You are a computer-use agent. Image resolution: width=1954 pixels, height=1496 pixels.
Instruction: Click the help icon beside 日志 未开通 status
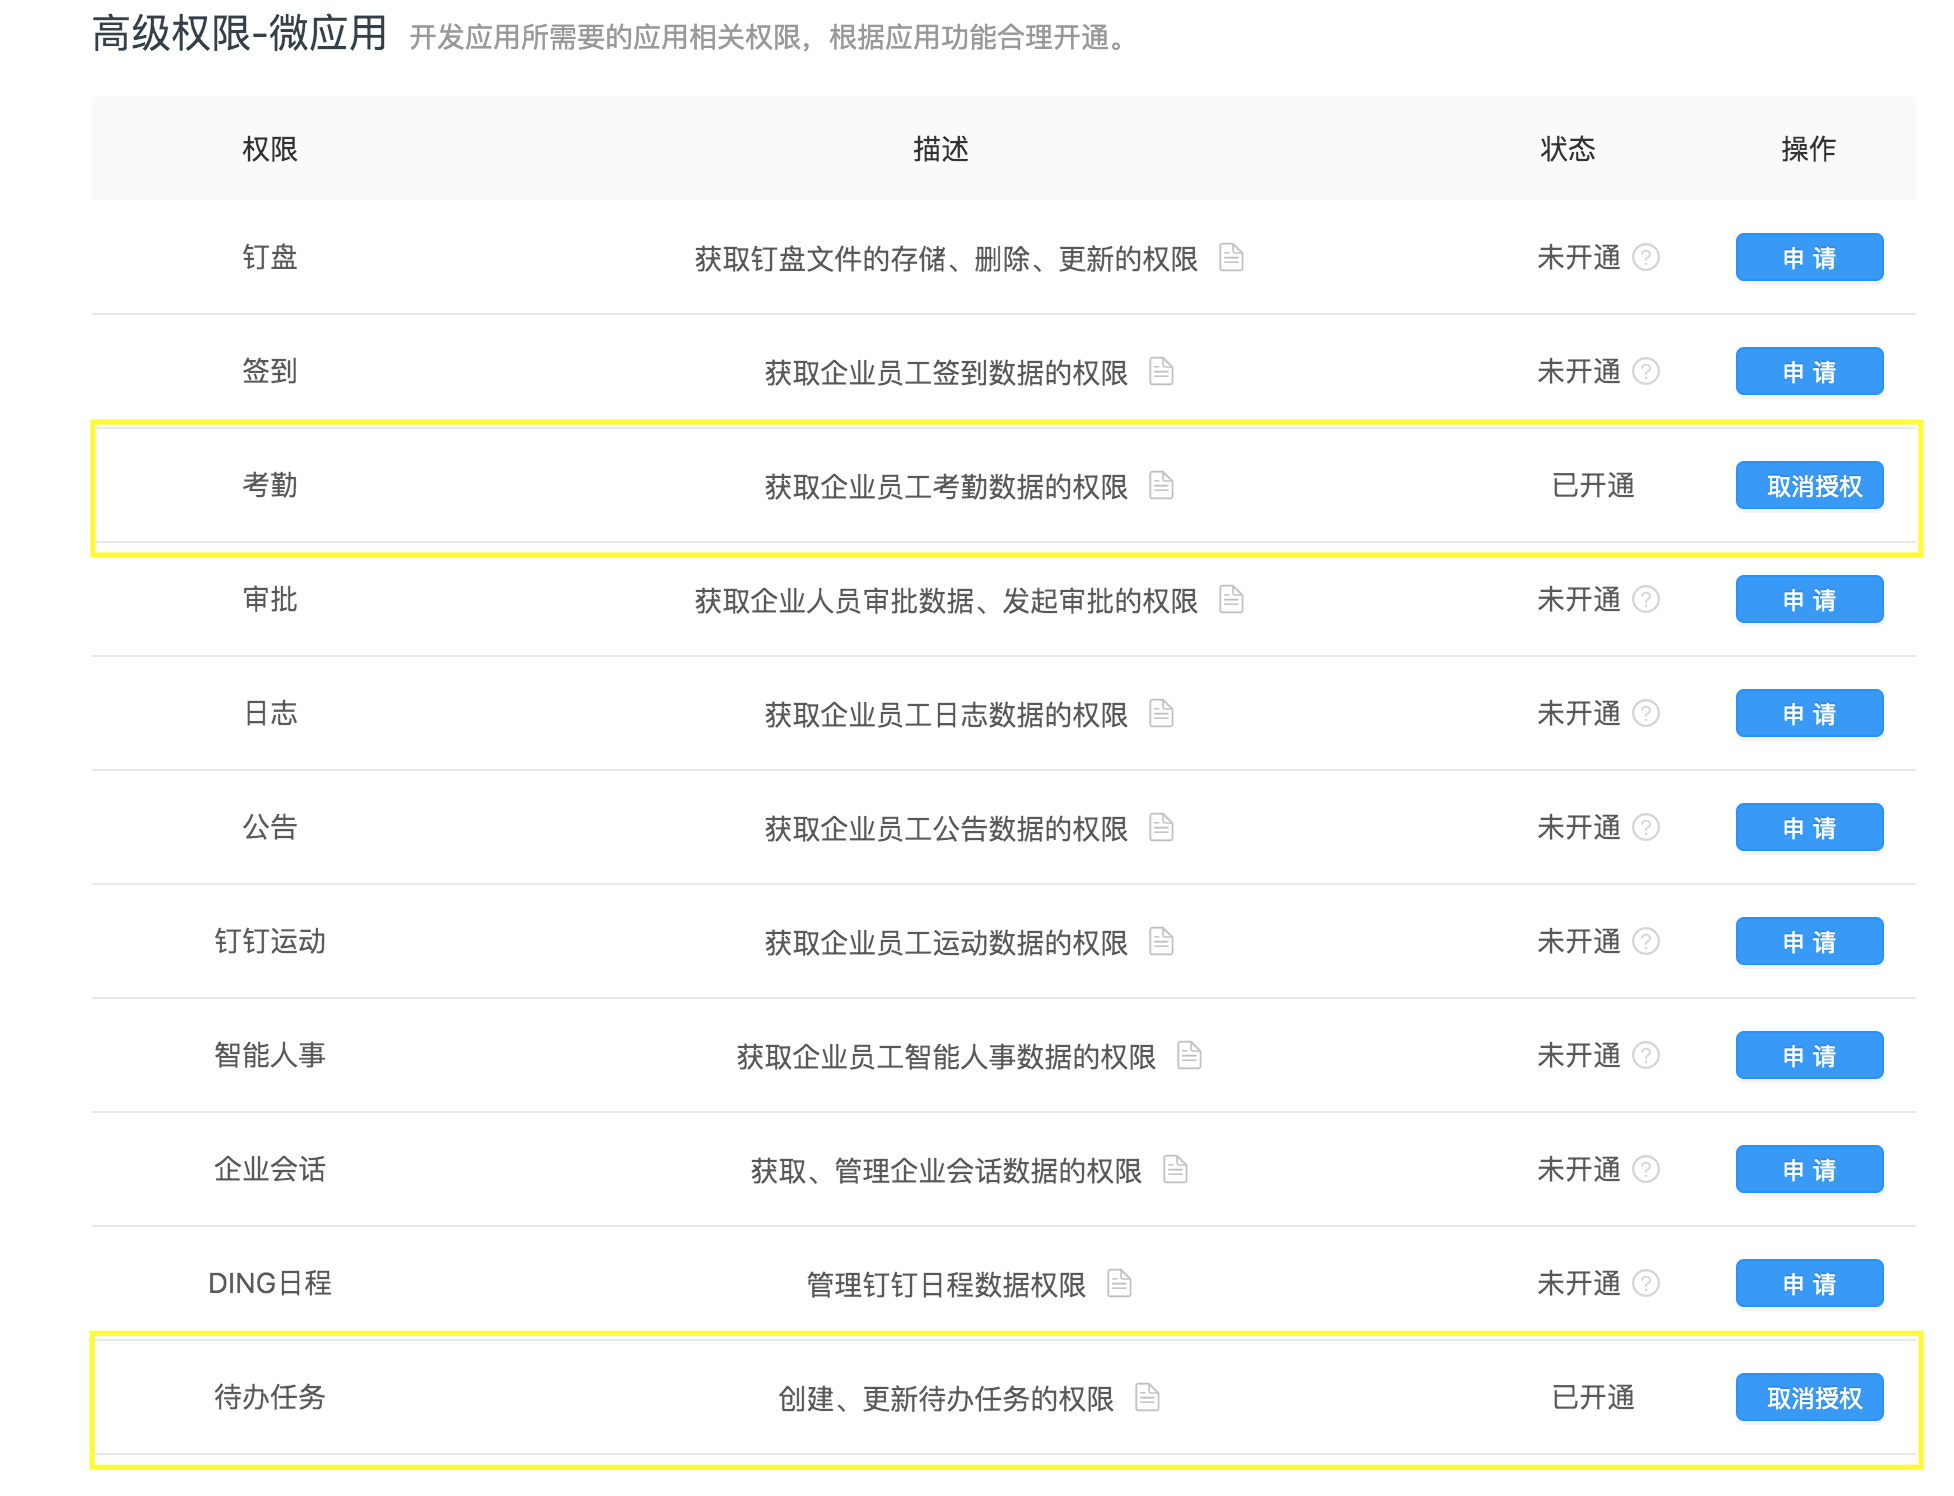1646,714
